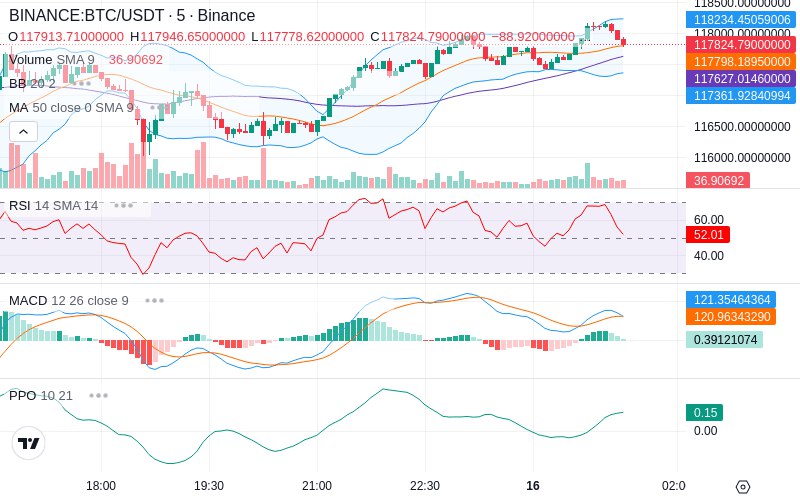Collapse the indicator legend with chevron button
800x500 pixels.
tap(23, 132)
